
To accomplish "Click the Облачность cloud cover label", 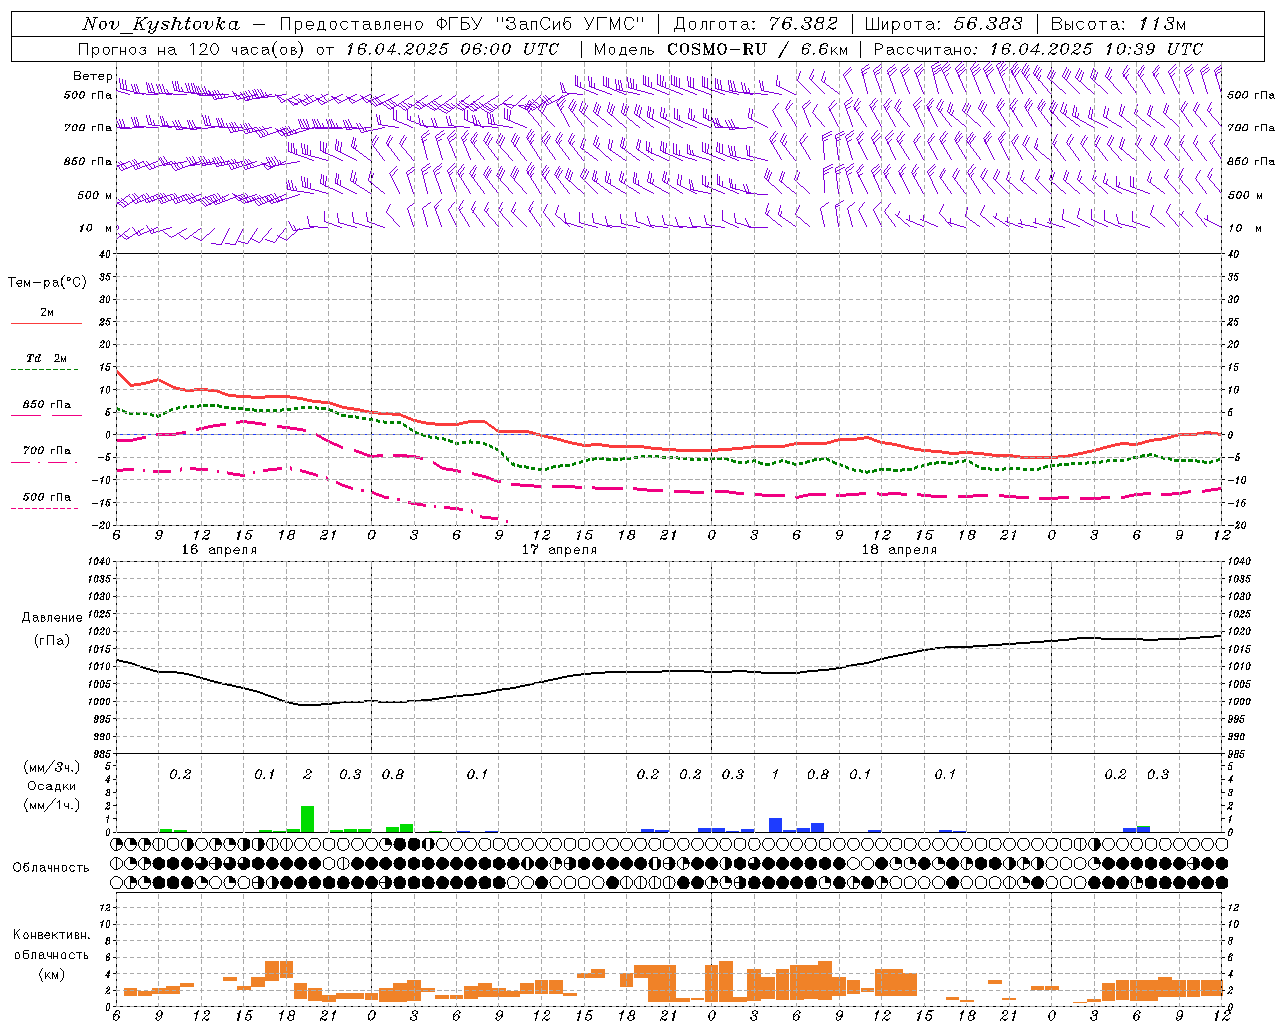I will tap(51, 868).
